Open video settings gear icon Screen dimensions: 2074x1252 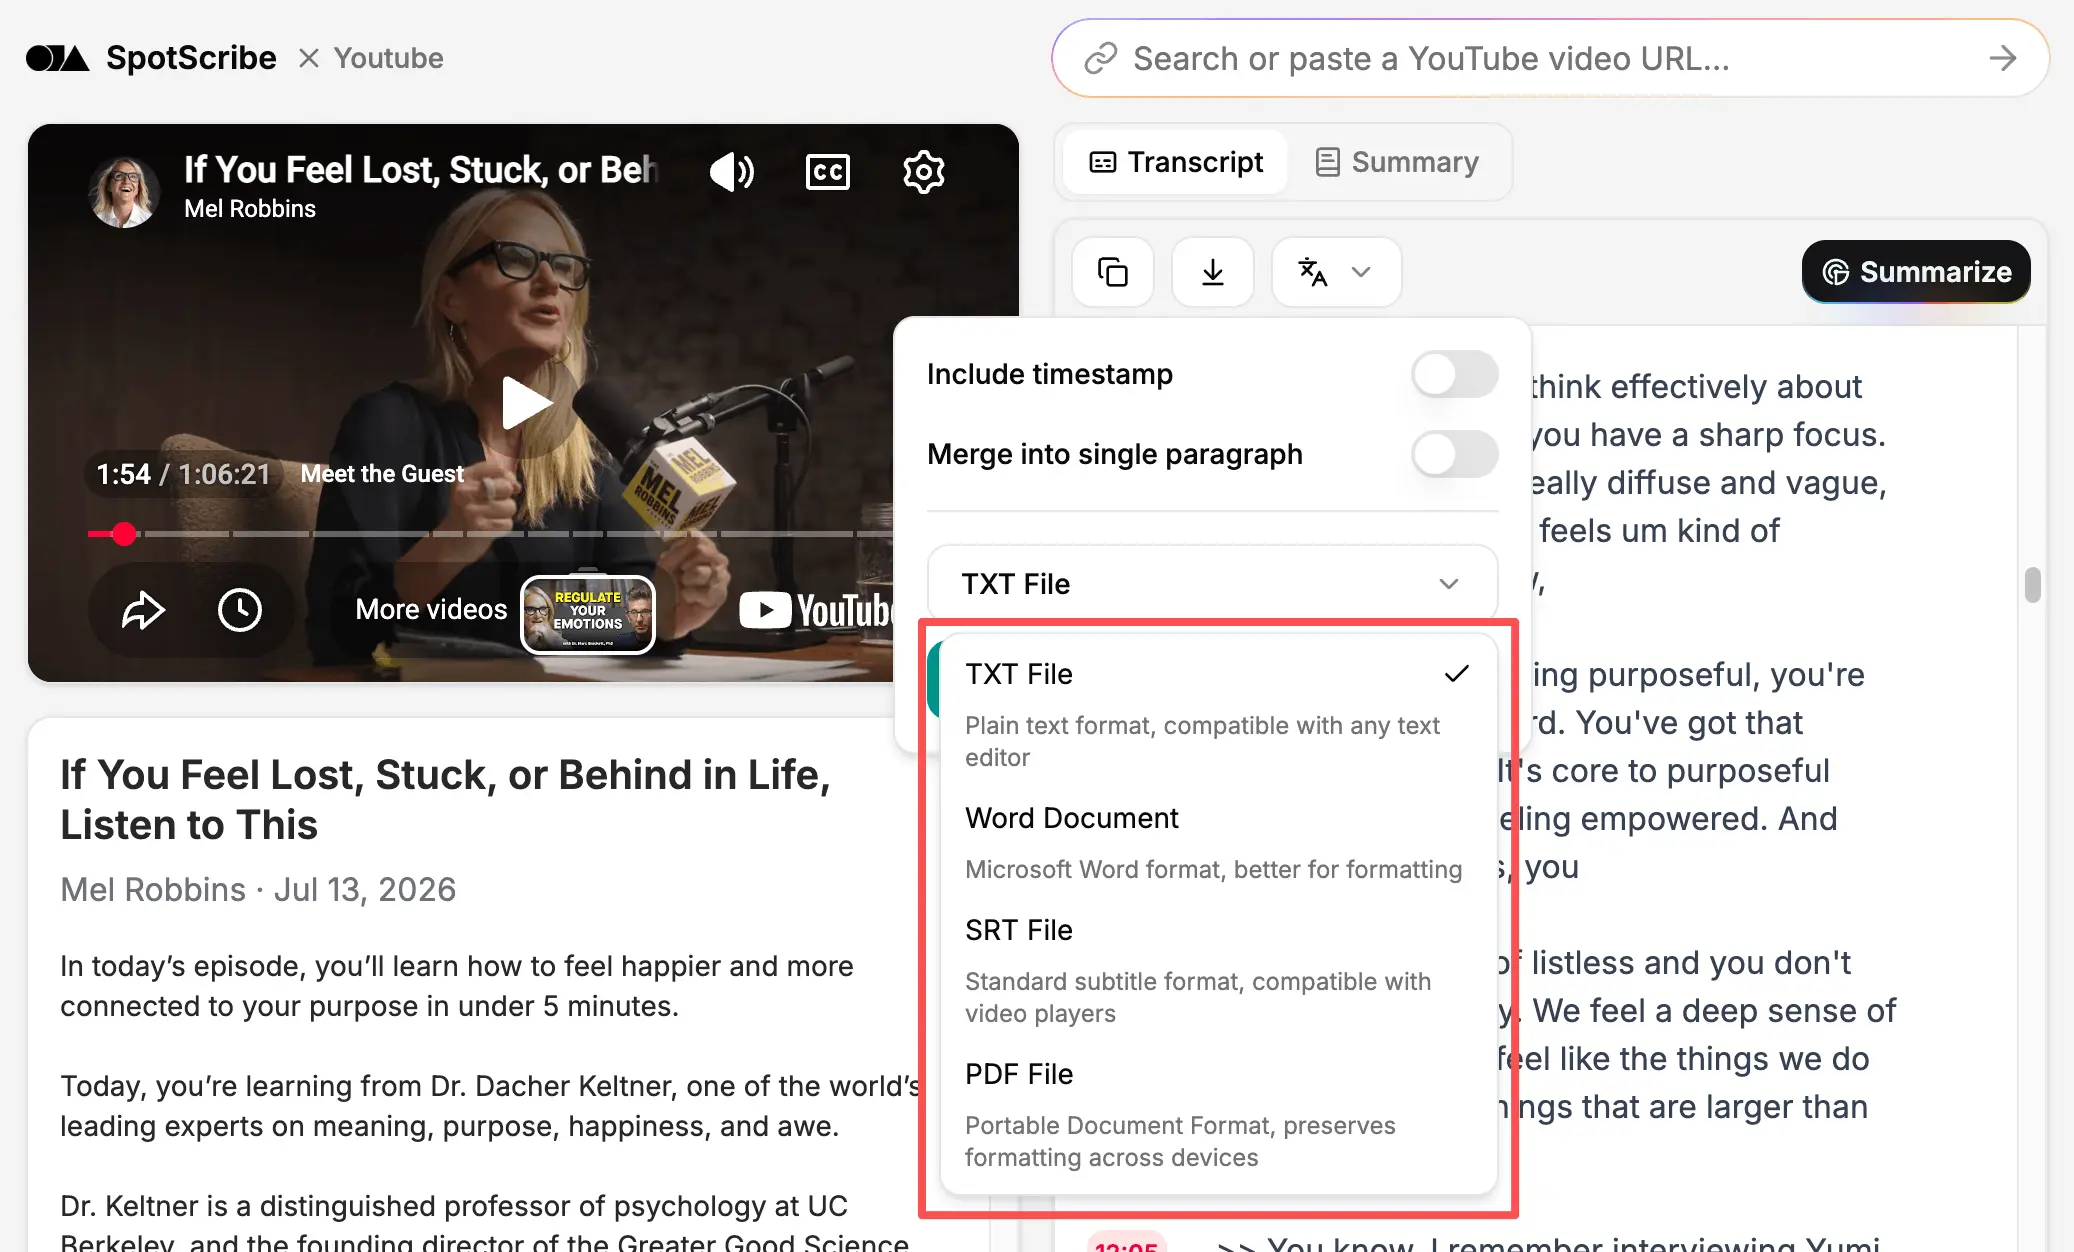(923, 172)
